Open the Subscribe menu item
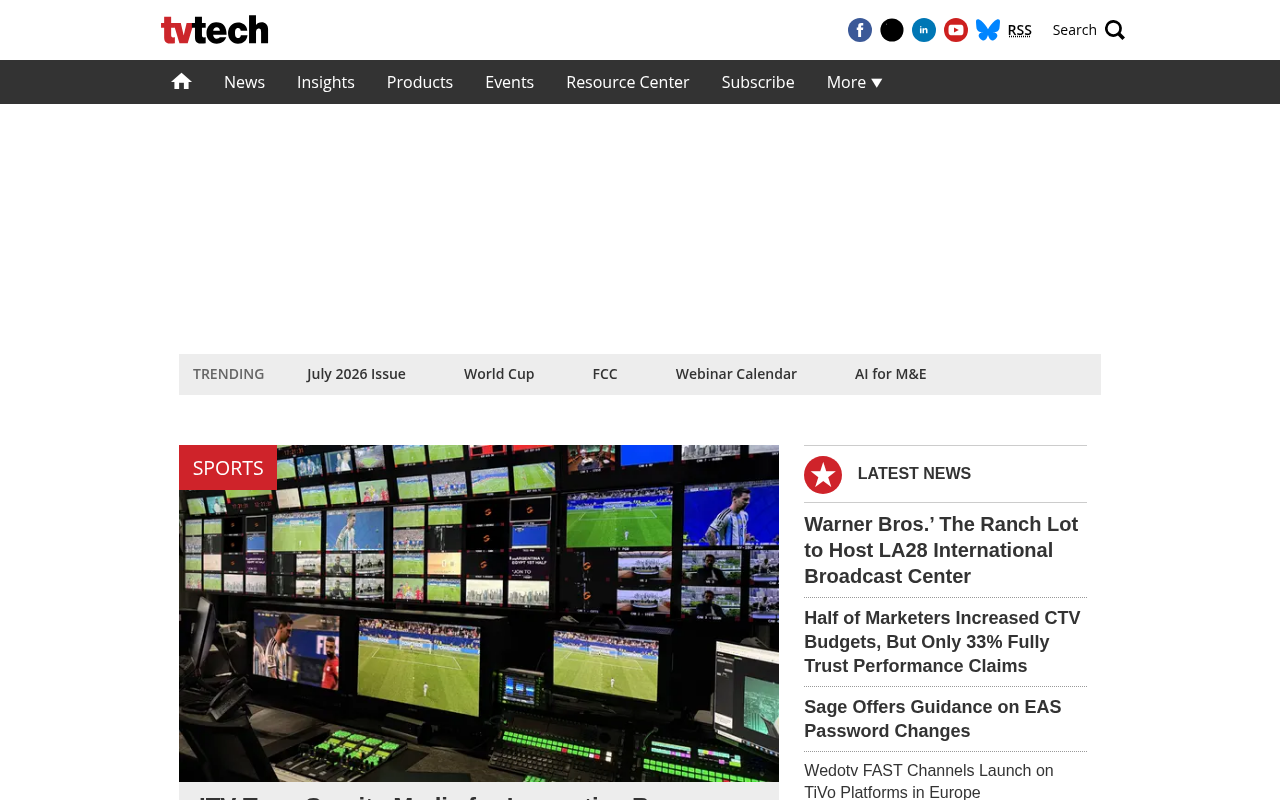 (x=758, y=82)
